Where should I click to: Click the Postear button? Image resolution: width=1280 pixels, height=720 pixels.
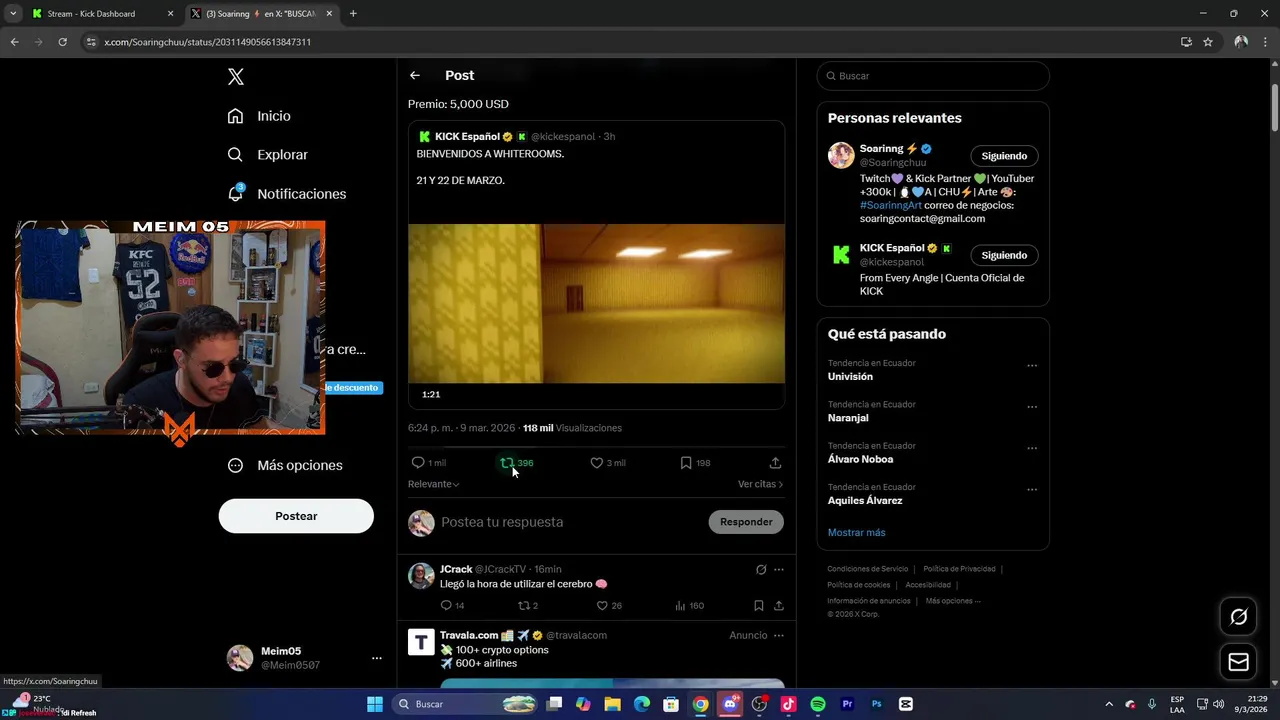(x=296, y=516)
